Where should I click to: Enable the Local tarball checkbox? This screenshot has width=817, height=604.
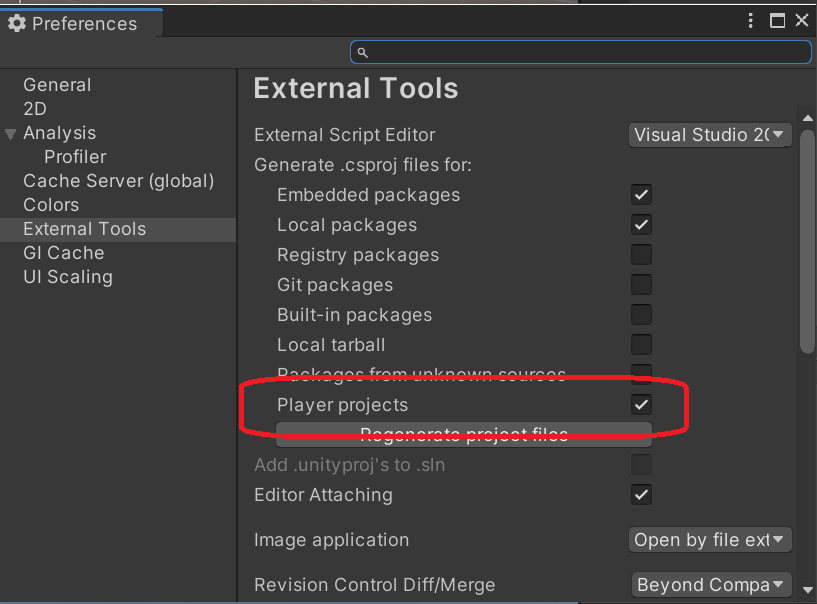pos(641,344)
